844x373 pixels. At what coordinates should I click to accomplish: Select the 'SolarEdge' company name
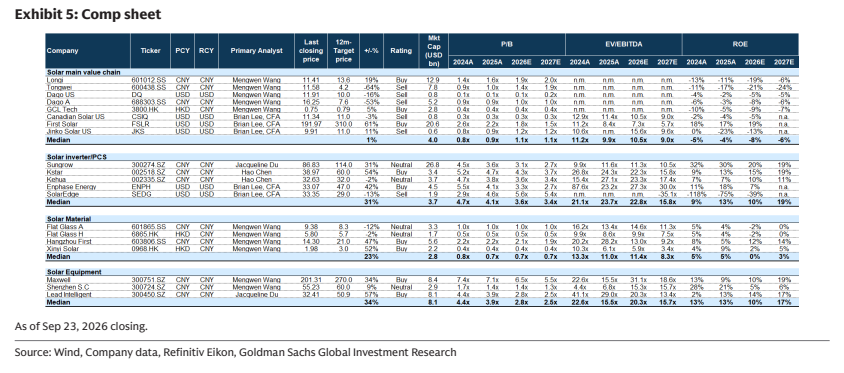(61, 193)
